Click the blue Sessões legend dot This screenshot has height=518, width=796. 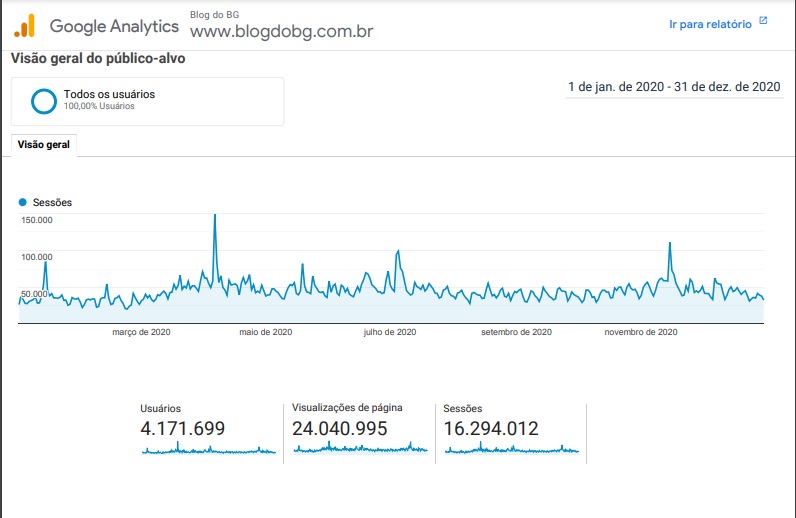22,202
